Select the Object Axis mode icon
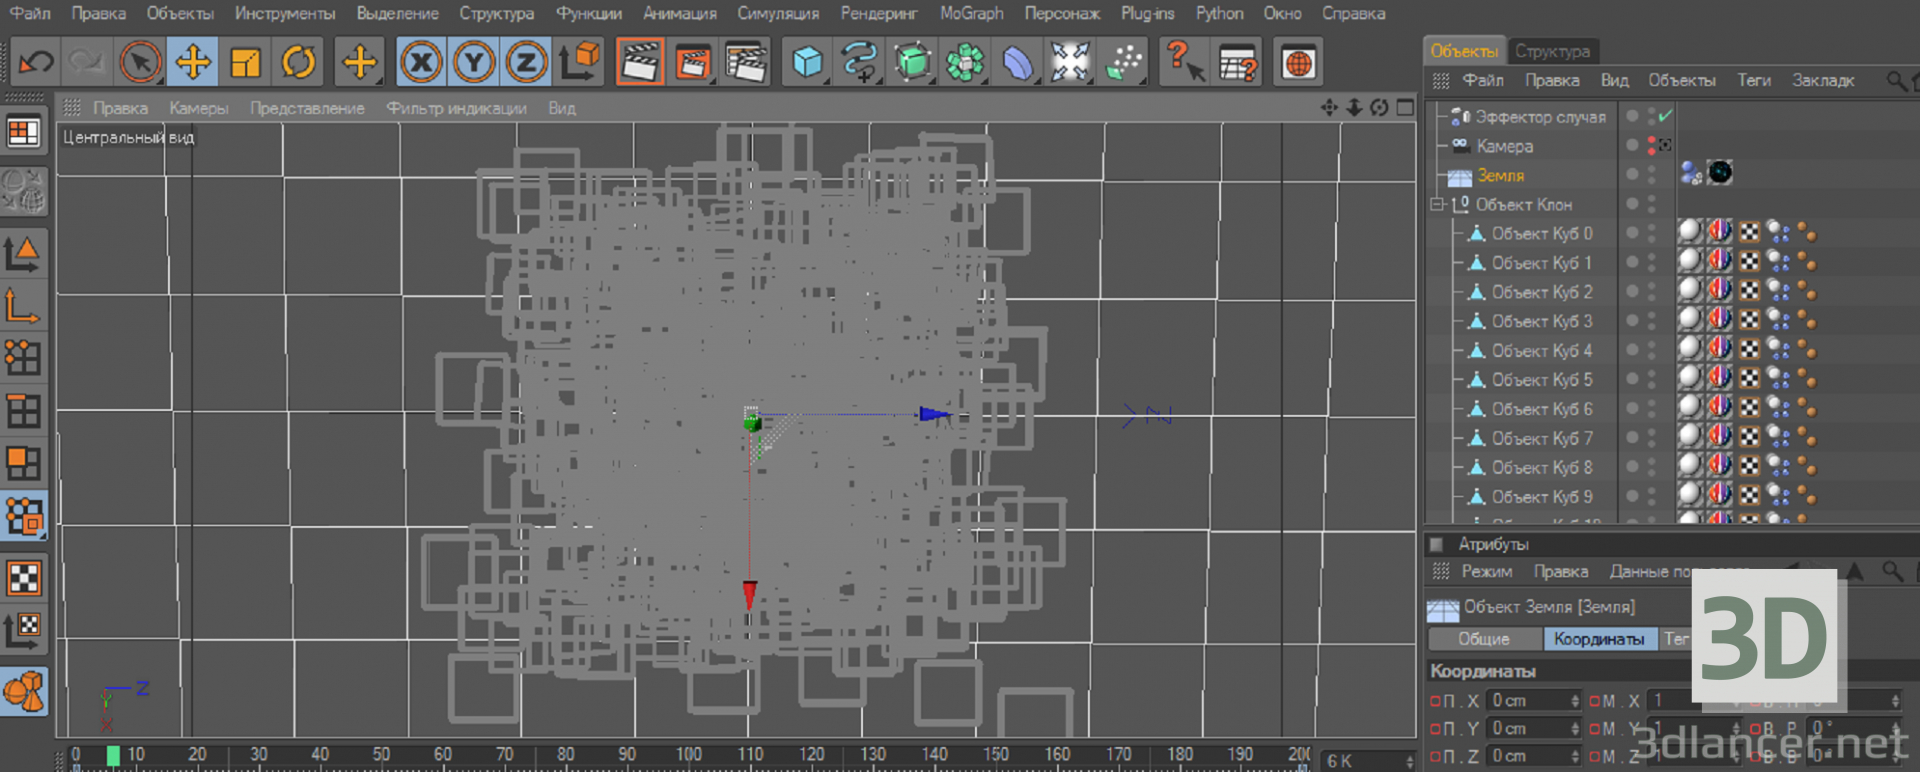The height and width of the screenshot is (772, 1920). (x=24, y=306)
